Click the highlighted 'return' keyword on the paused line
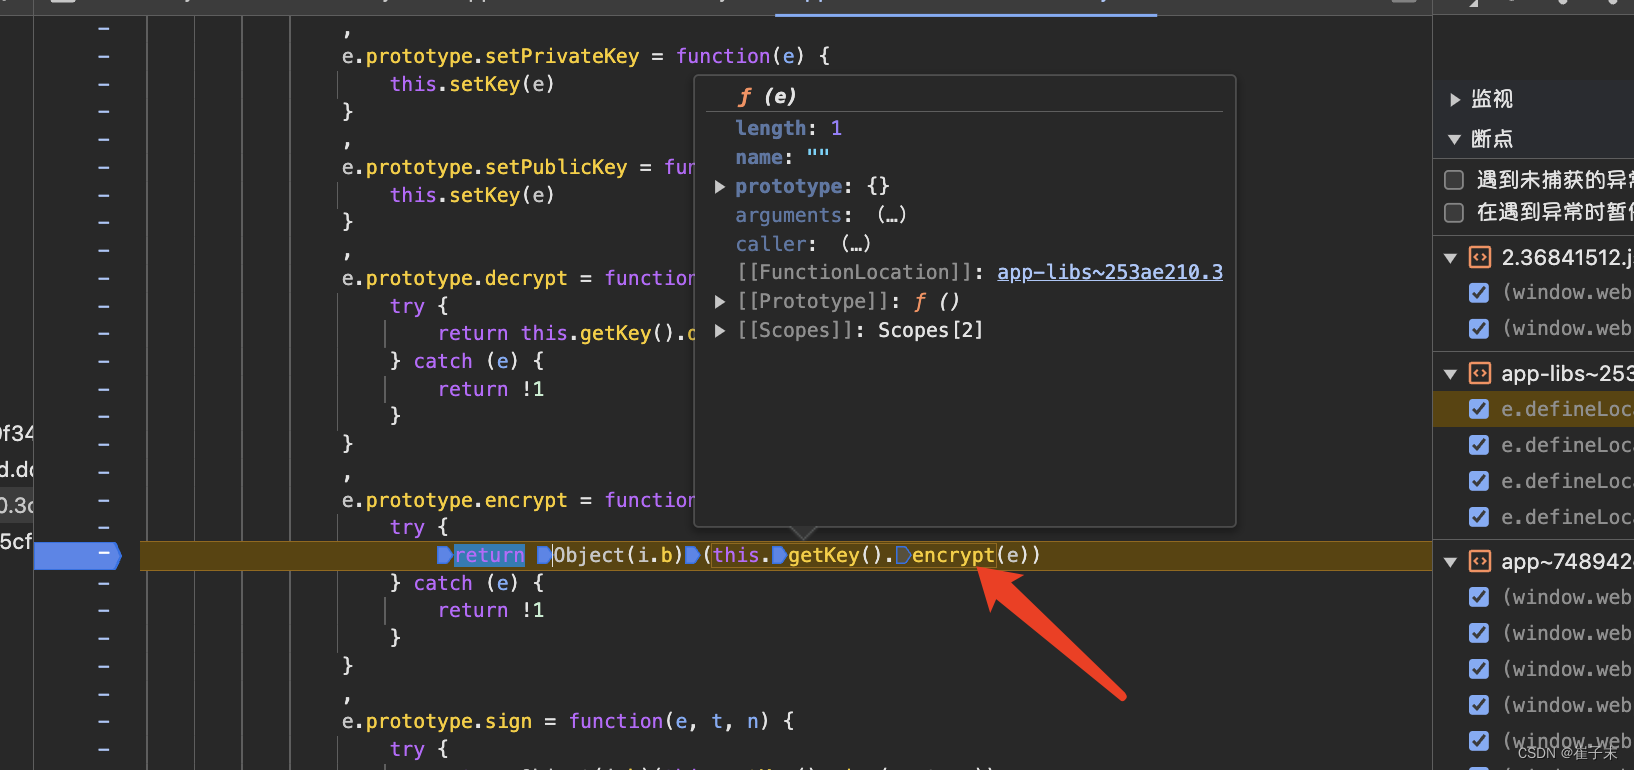Viewport: 1634px width, 770px height. (489, 555)
